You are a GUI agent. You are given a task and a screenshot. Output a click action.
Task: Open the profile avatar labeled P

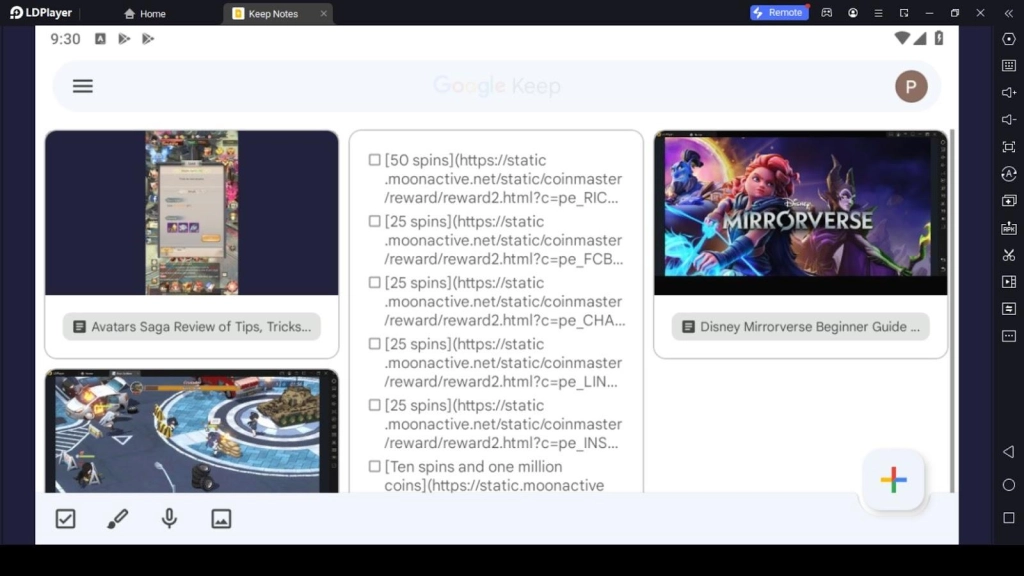coord(910,86)
